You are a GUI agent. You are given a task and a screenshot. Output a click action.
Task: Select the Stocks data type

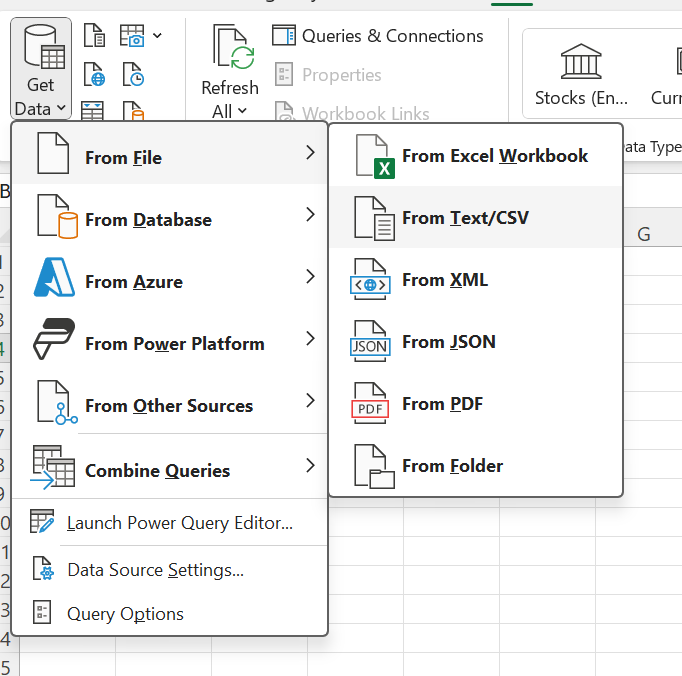[581, 74]
